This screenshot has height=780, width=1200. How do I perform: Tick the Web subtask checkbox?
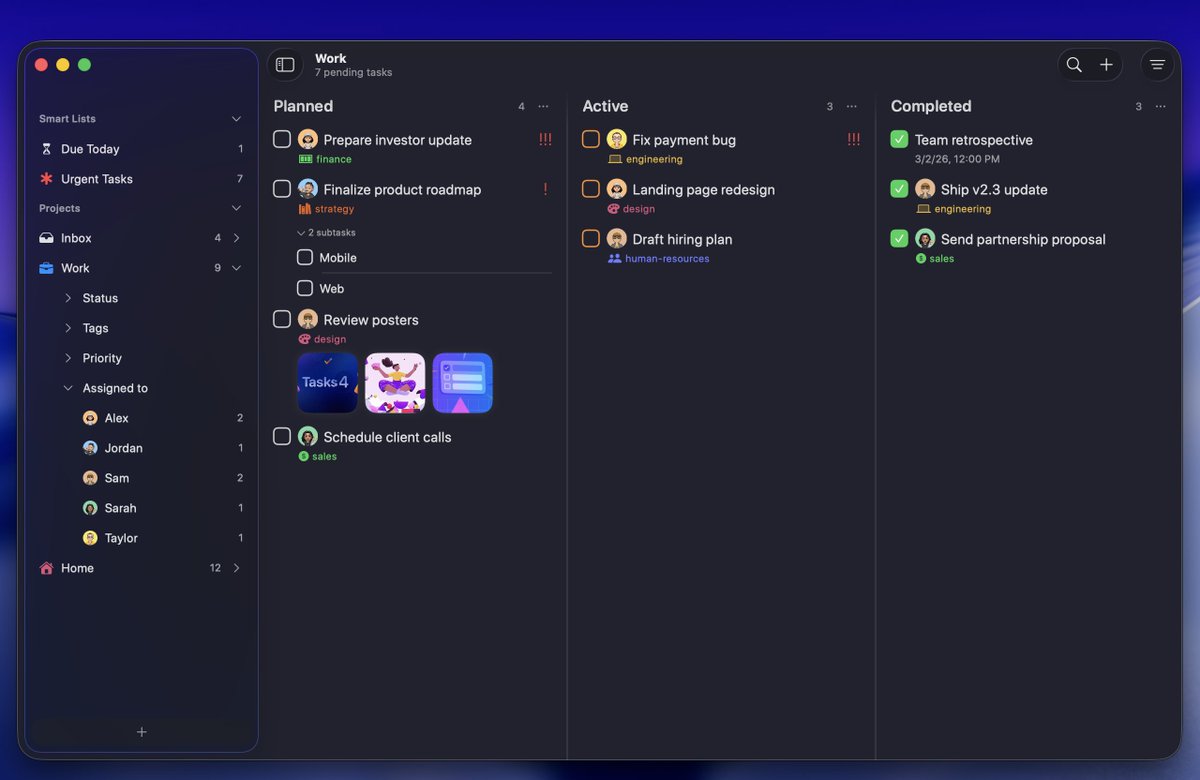click(x=305, y=288)
